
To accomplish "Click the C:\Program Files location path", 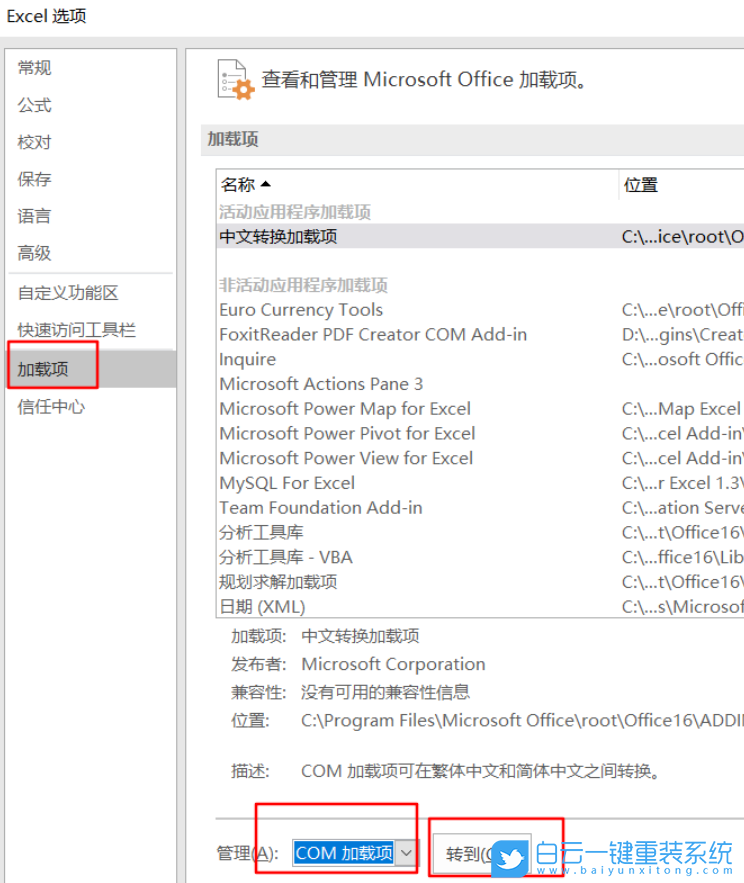I will [522, 721].
